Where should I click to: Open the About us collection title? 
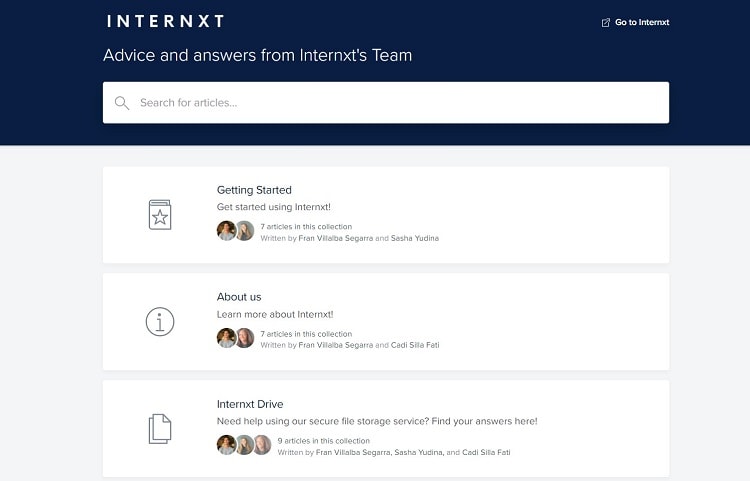pyautogui.click(x=239, y=297)
